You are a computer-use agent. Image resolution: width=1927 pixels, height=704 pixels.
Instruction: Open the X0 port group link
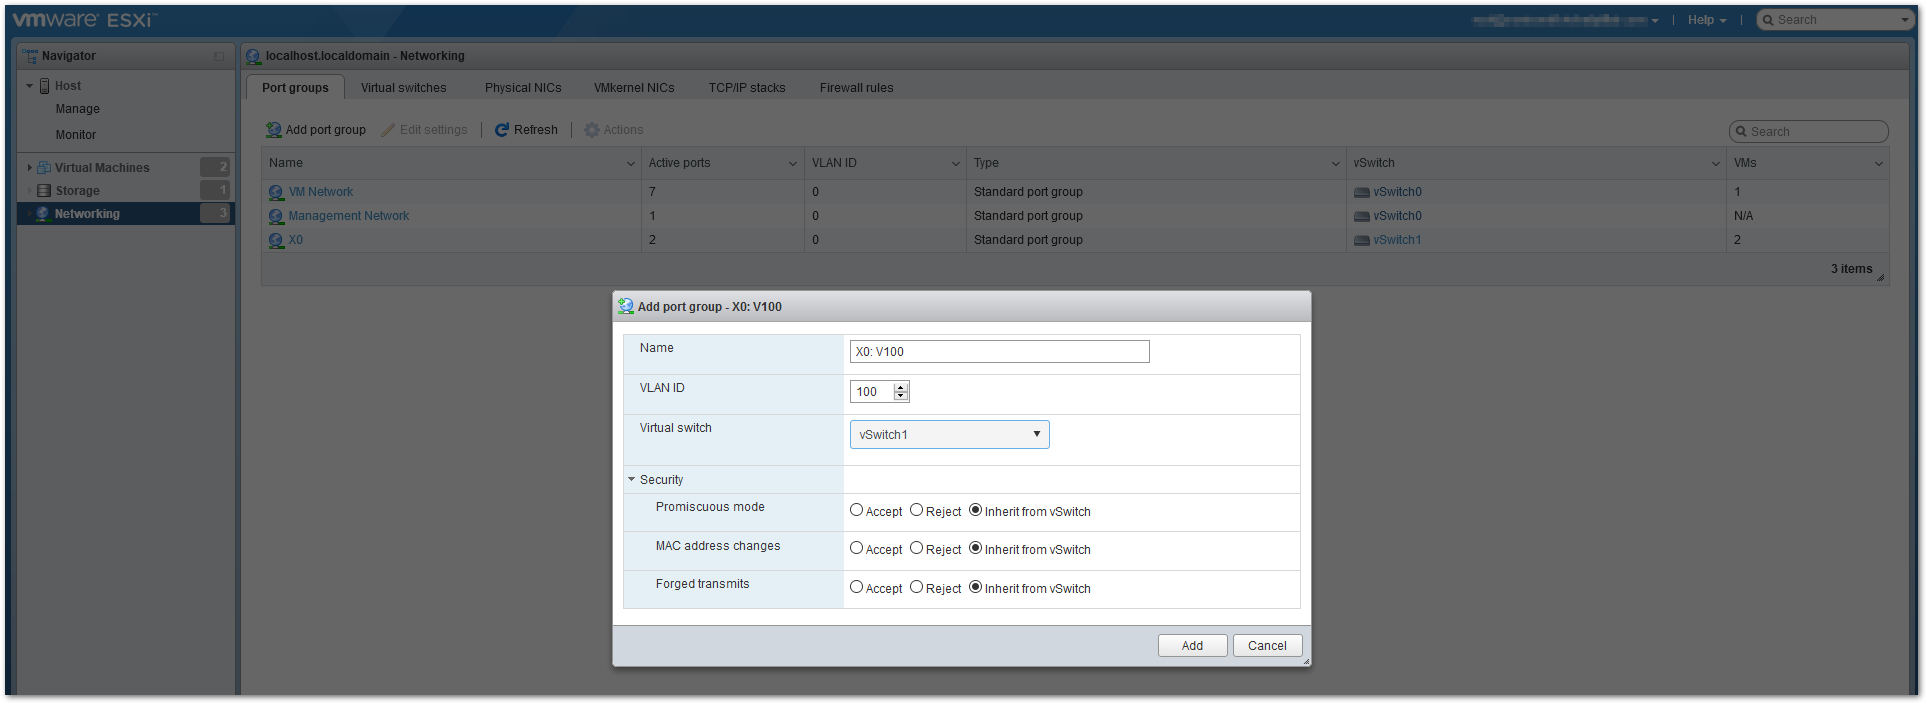click(296, 240)
